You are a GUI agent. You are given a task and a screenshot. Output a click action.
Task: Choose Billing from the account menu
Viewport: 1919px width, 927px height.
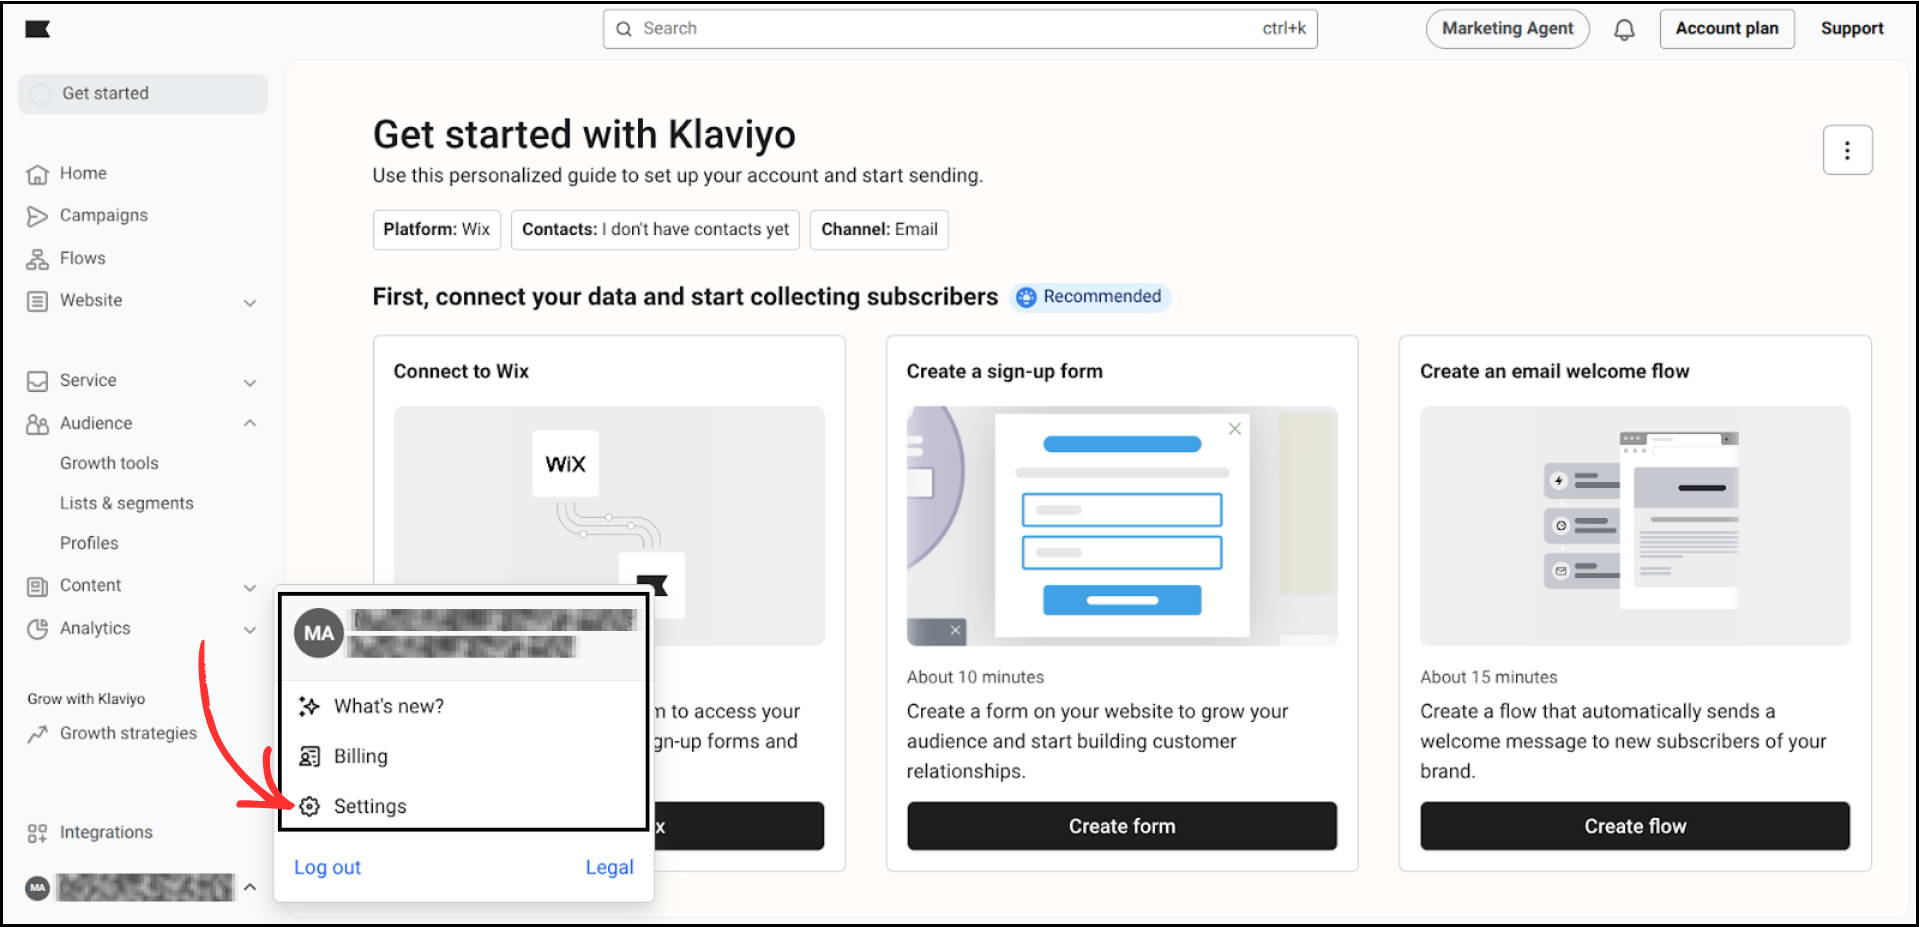(360, 756)
